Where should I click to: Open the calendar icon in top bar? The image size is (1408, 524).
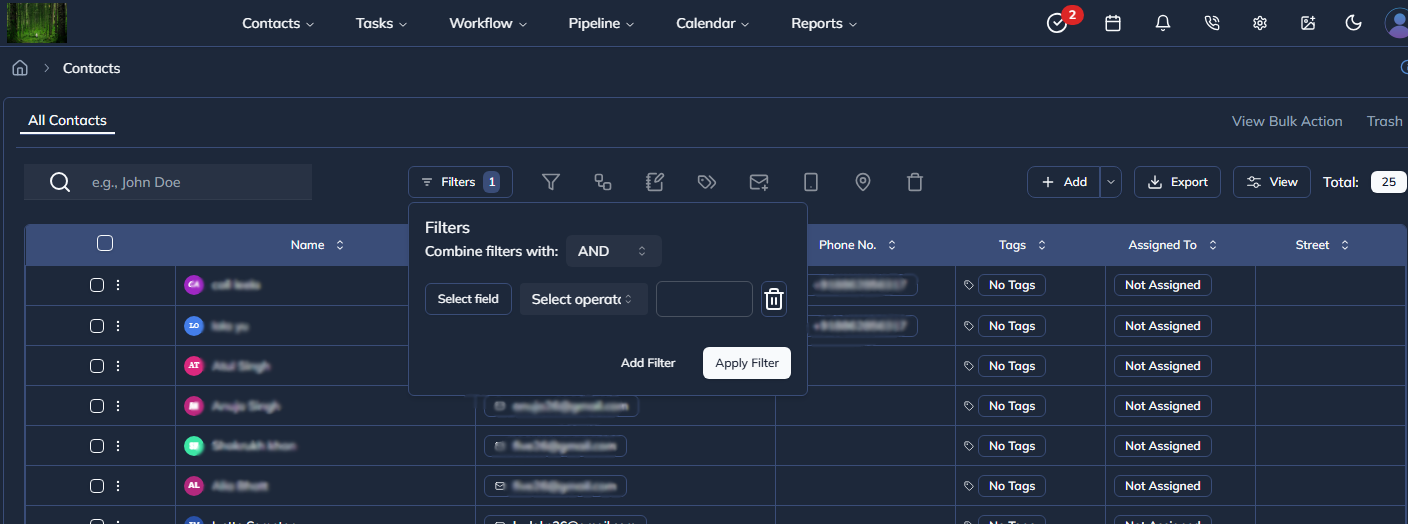(1112, 23)
